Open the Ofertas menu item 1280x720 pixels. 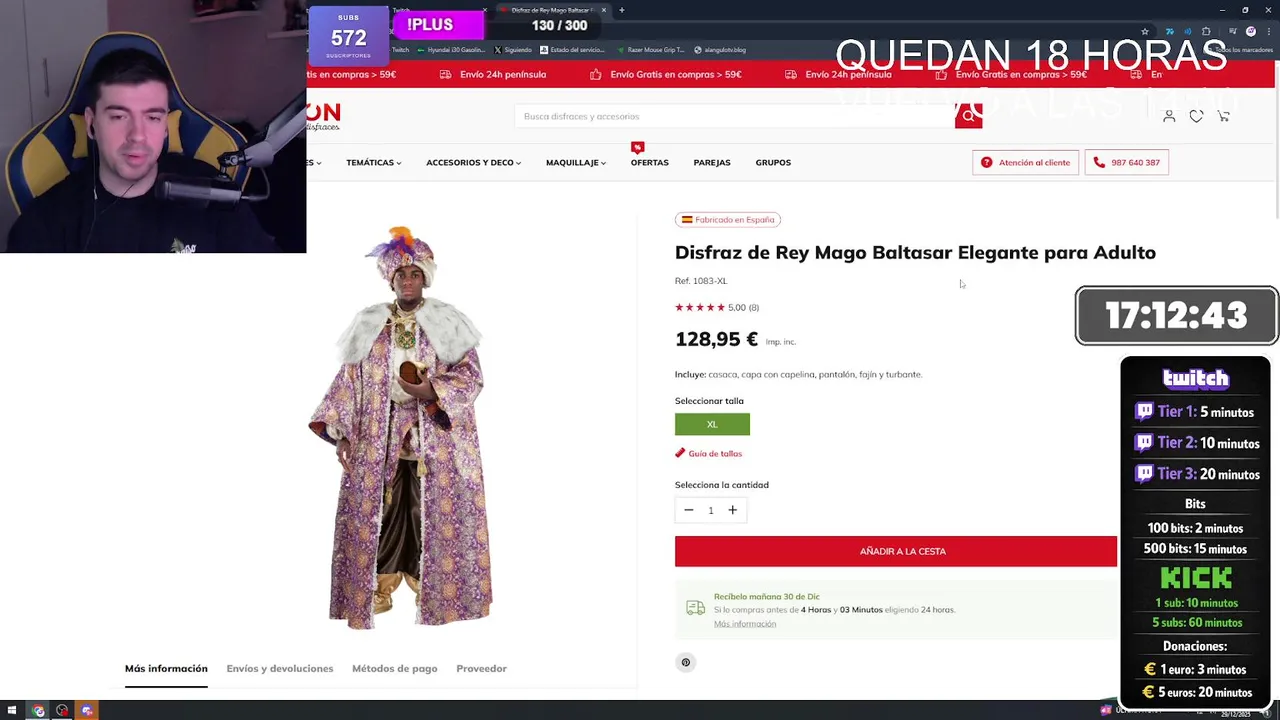(x=649, y=162)
